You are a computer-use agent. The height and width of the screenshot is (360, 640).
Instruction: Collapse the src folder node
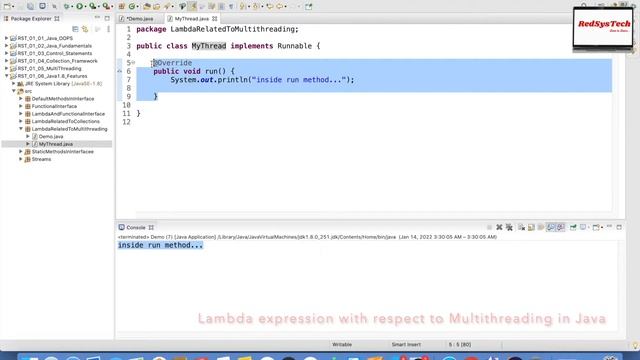click(13, 91)
